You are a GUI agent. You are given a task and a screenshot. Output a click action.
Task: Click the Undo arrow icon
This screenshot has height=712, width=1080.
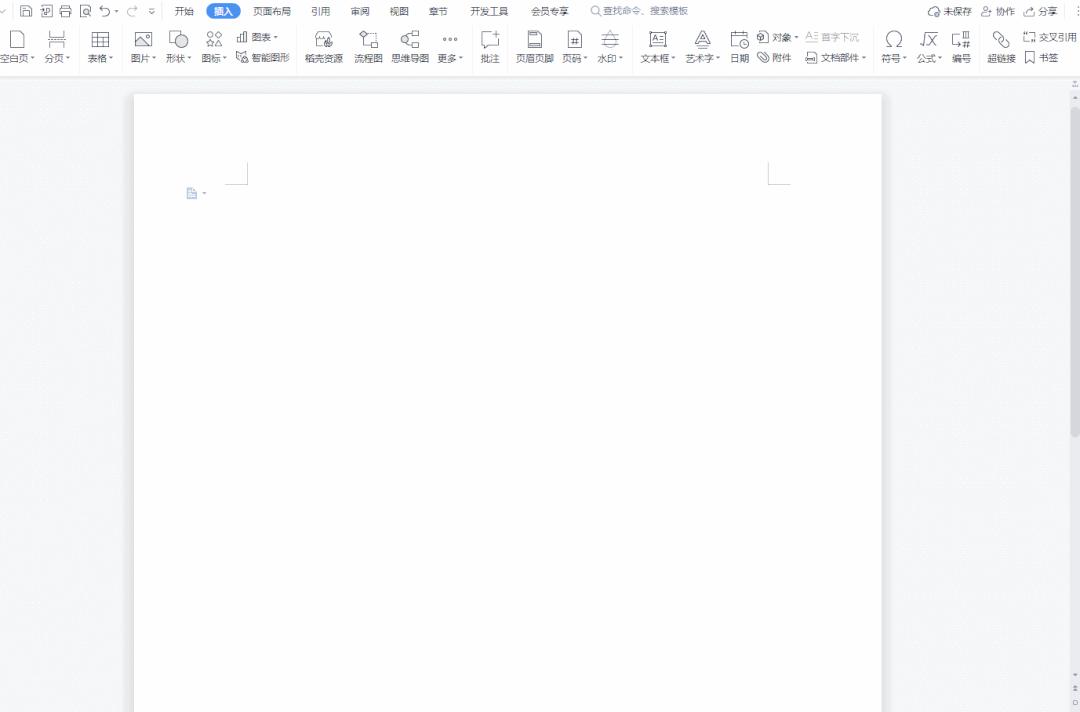click(x=105, y=11)
